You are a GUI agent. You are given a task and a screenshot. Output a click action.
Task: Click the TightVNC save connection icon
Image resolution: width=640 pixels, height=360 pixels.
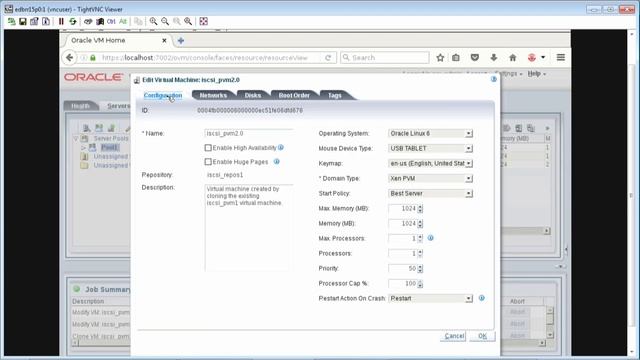coord(23,21)
